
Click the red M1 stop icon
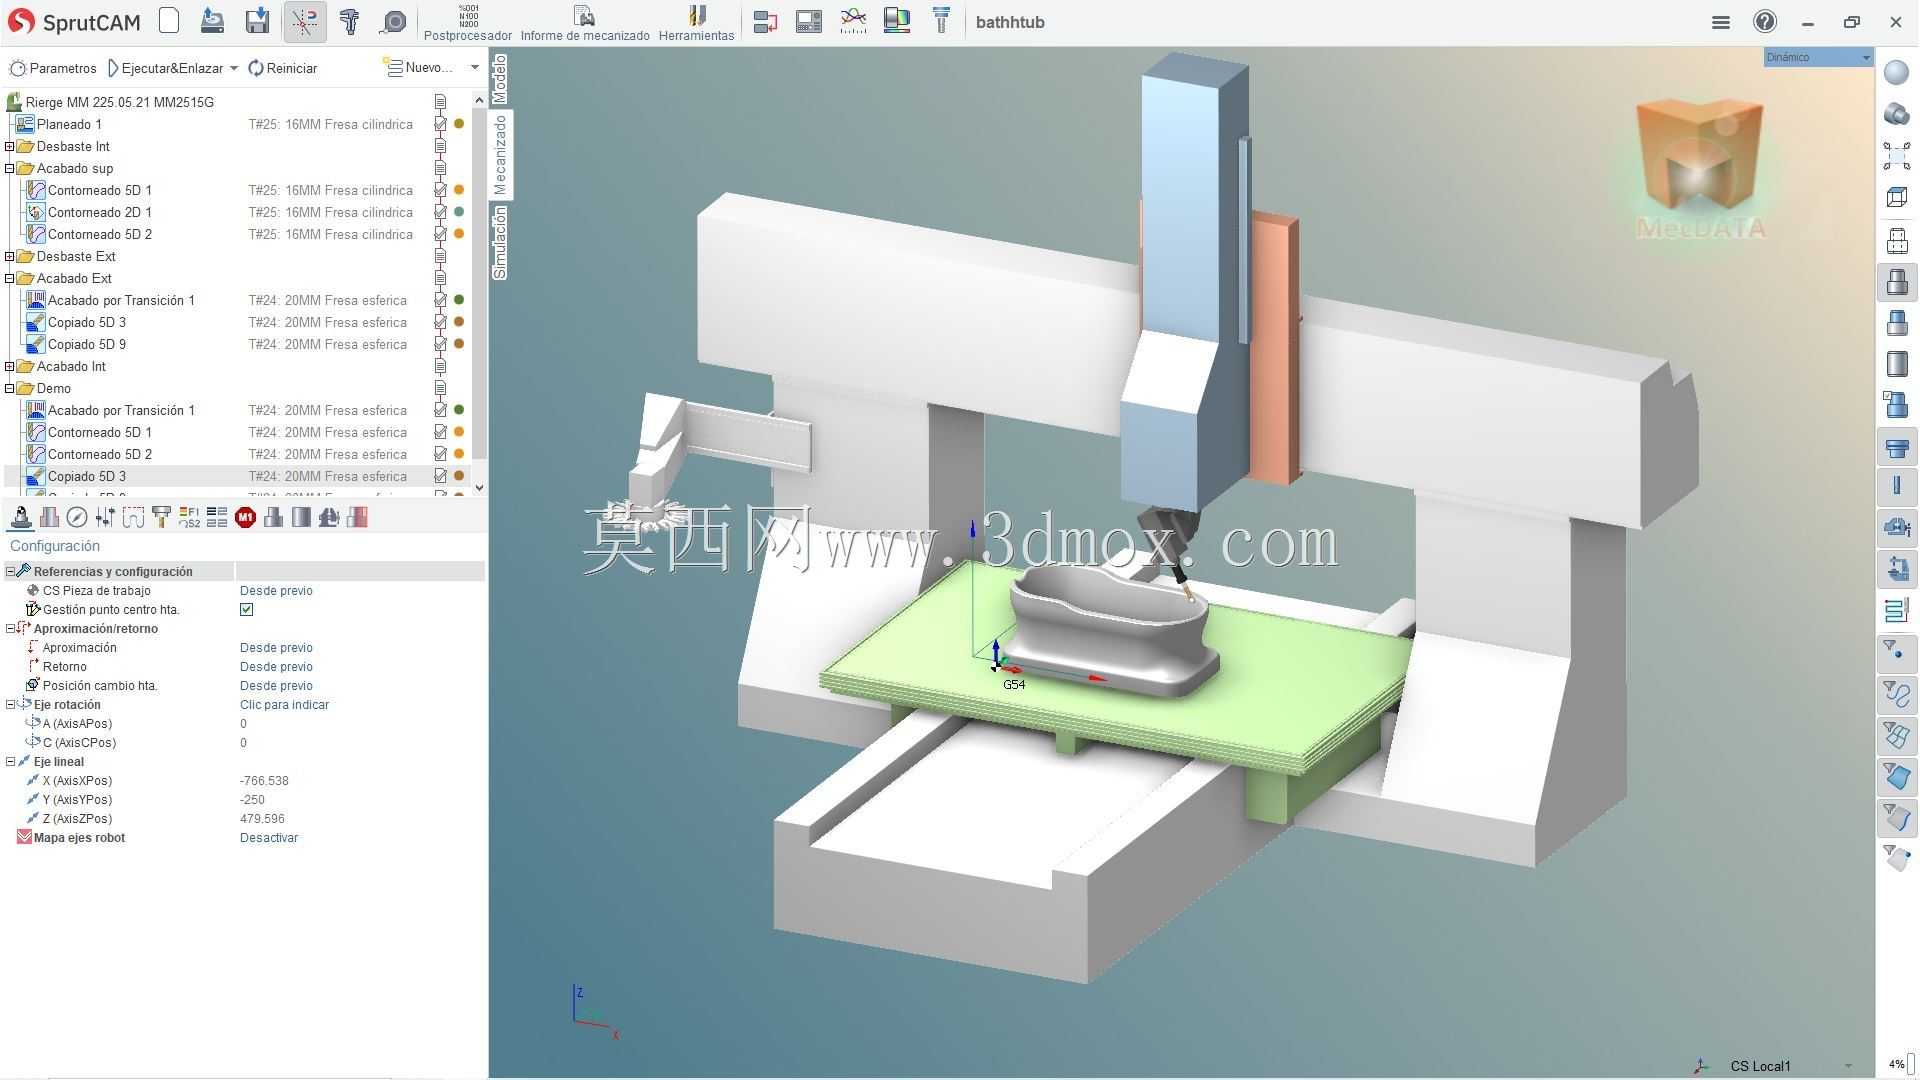(245, 517)
